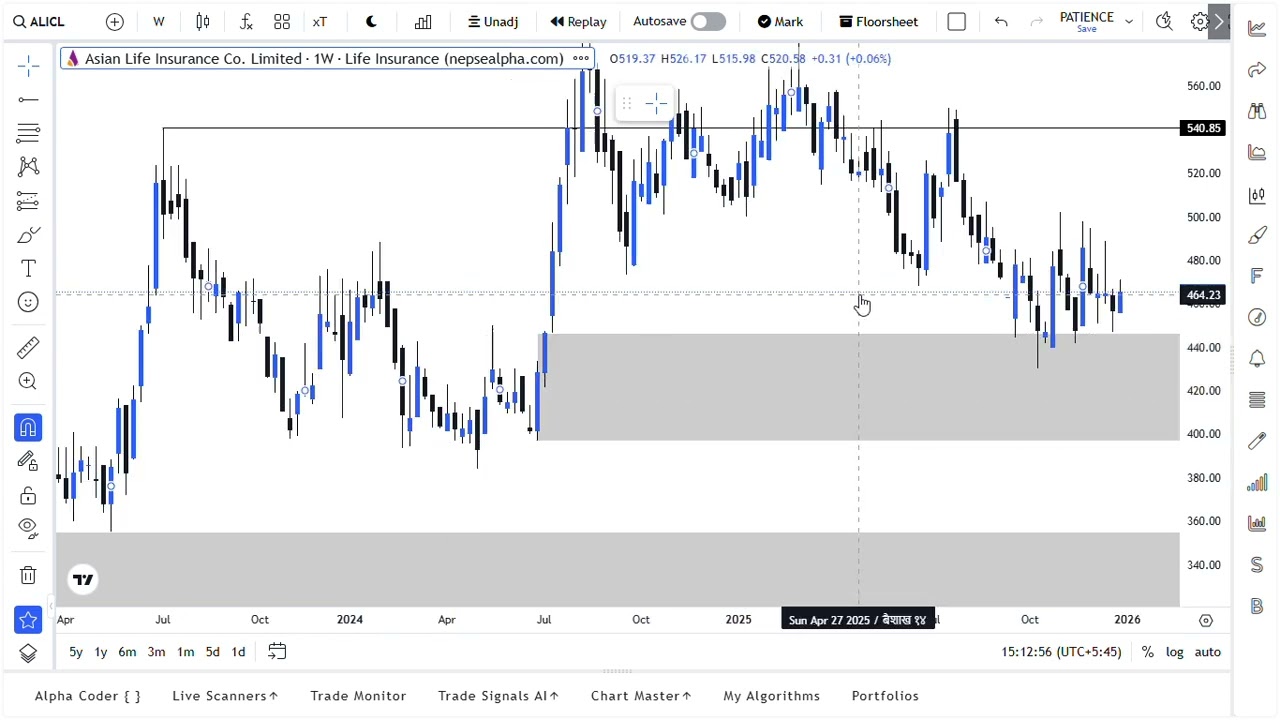Select the pattern drawing tool
1280x720 pixels.
click(x=28, y=166)
